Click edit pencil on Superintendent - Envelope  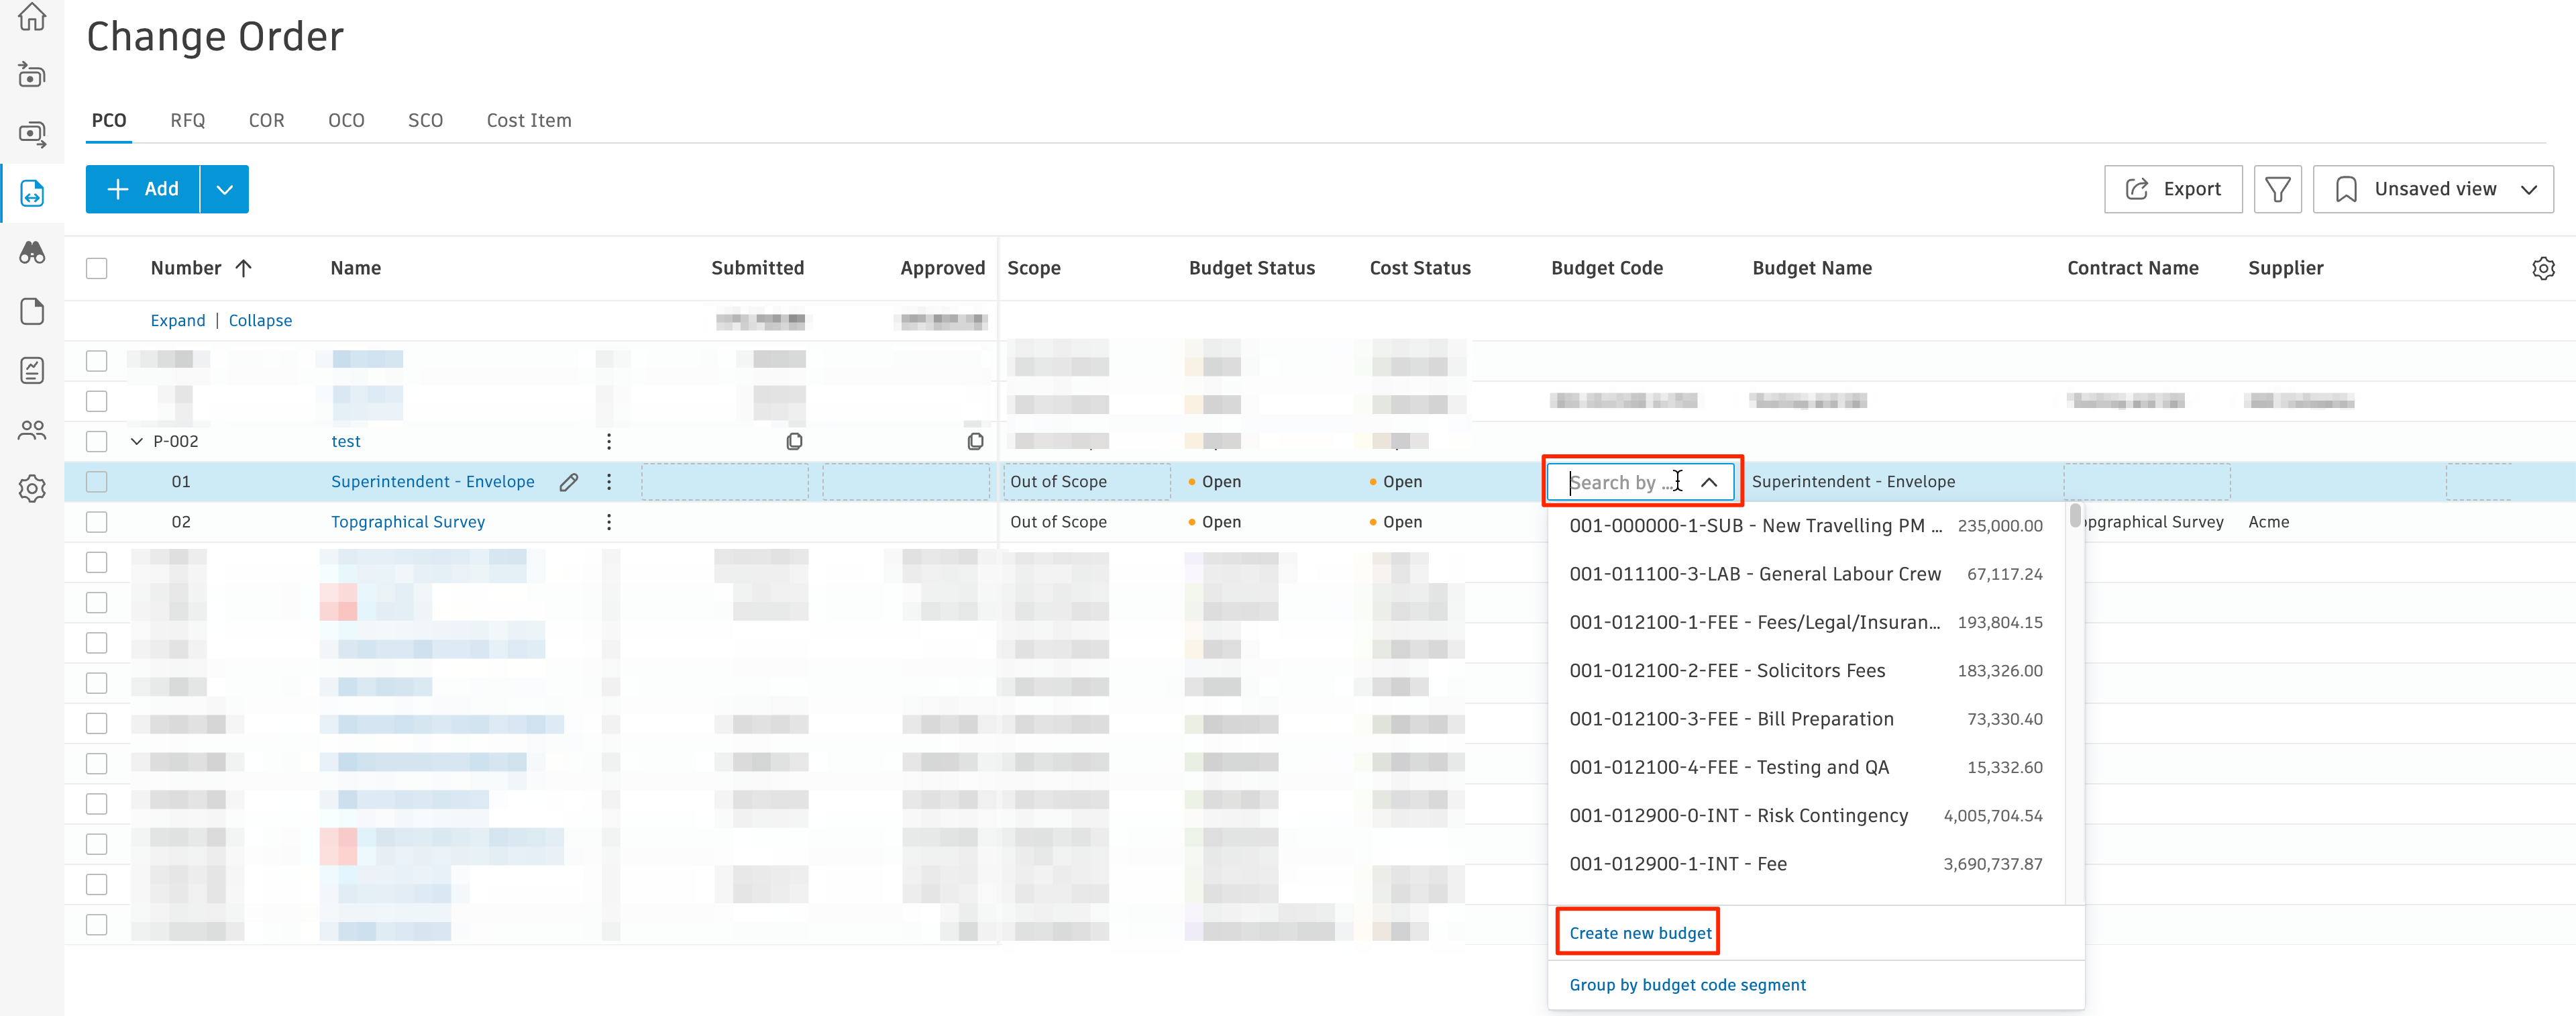tap(568, 482)
